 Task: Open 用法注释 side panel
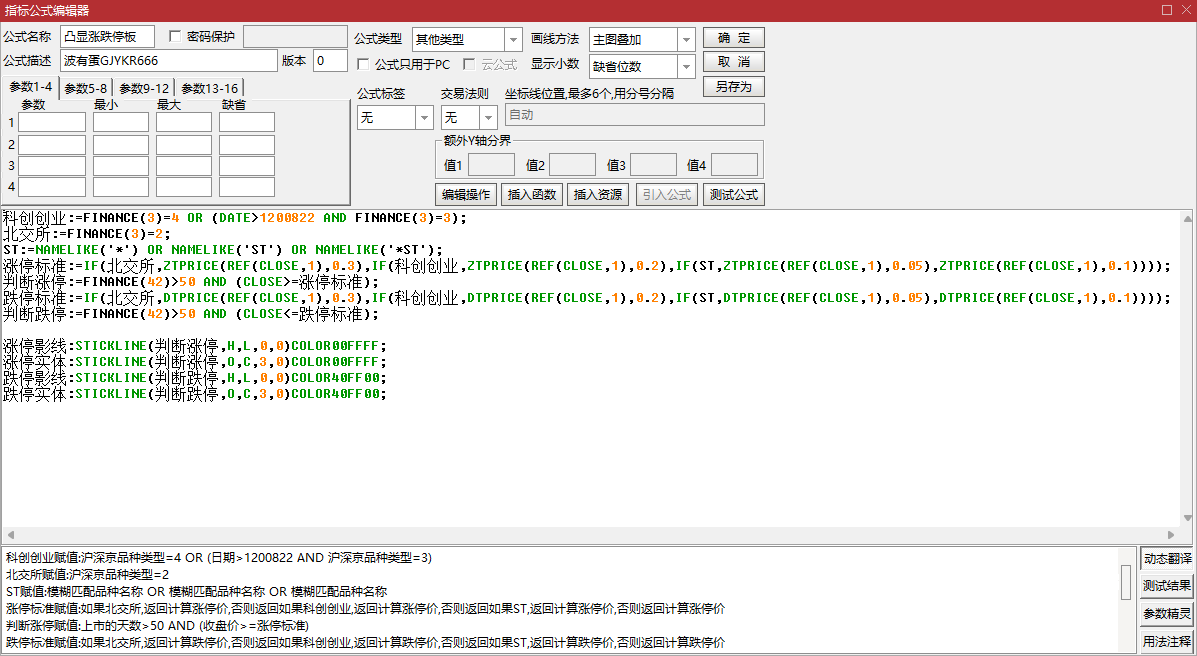click(x=1167, y=641)
